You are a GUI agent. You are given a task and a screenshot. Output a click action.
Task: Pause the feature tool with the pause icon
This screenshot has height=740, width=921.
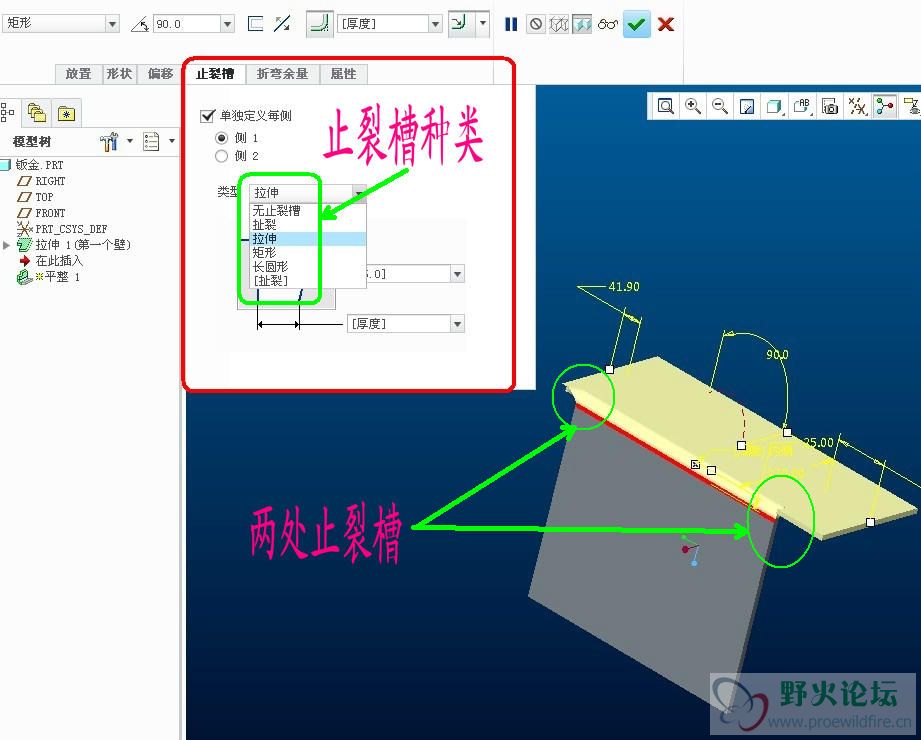[x=511, y=24]
